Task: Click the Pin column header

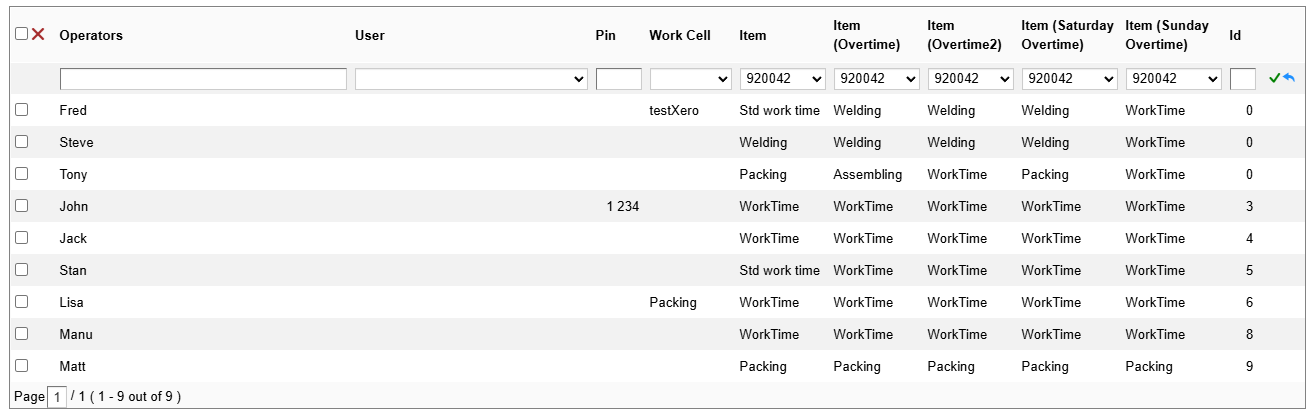Action: pyautogui.click(x=606, y=35)
